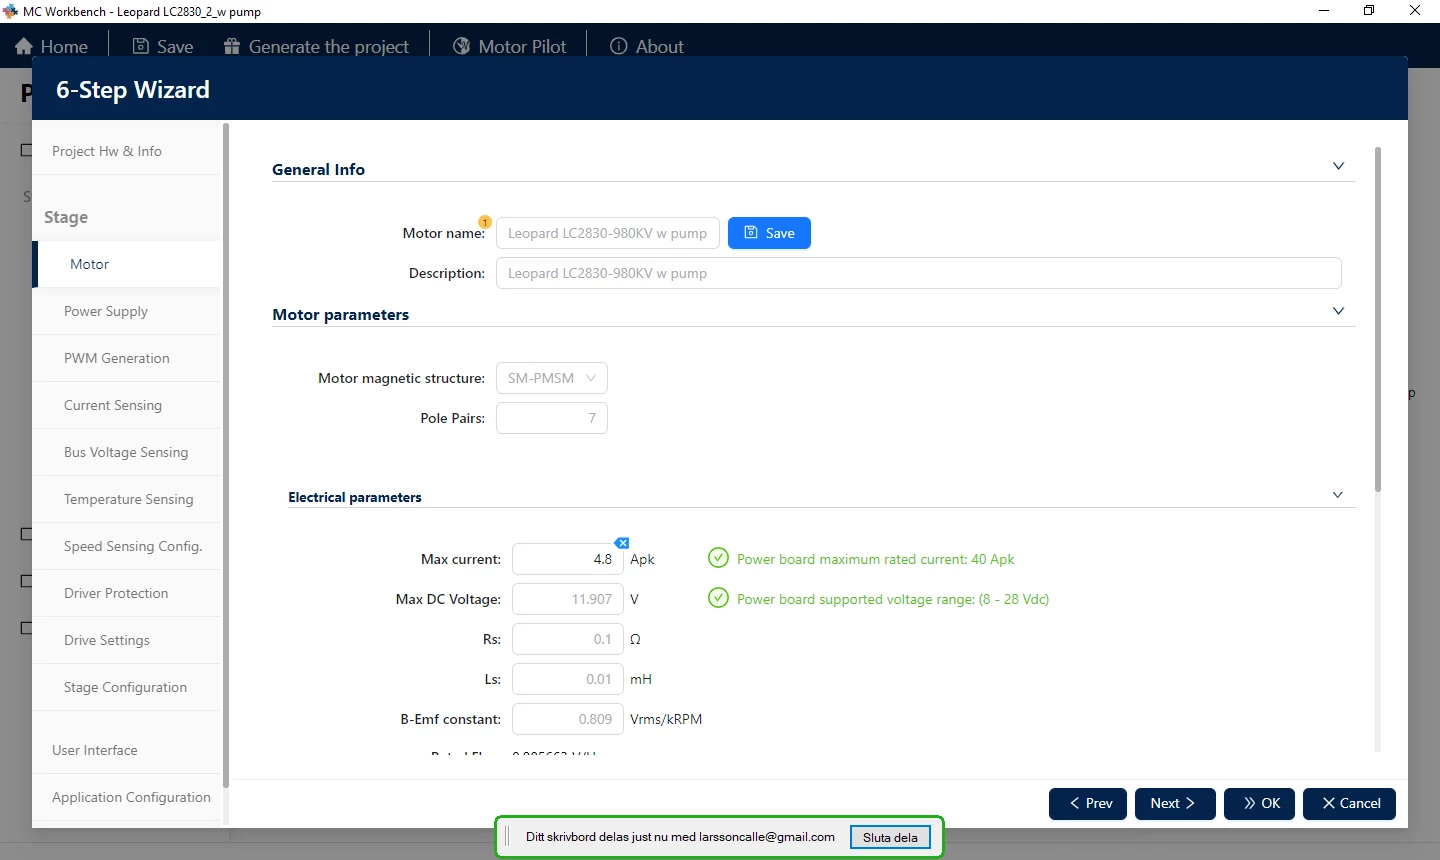Click "Power board supported voltage range" text
The height and width of the screenshot is (860, 1440).
(x=893, y=599)
